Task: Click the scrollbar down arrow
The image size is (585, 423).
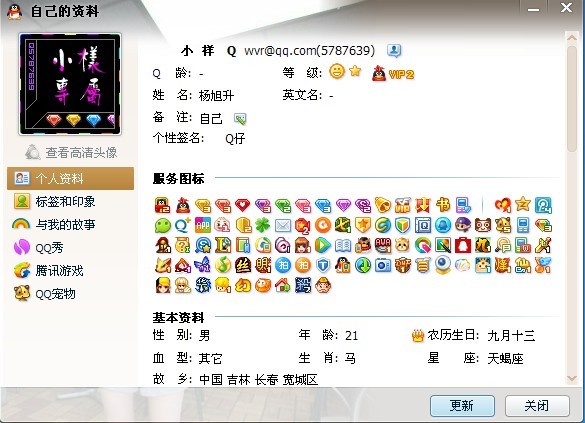Action: click(x=572, y=379)
